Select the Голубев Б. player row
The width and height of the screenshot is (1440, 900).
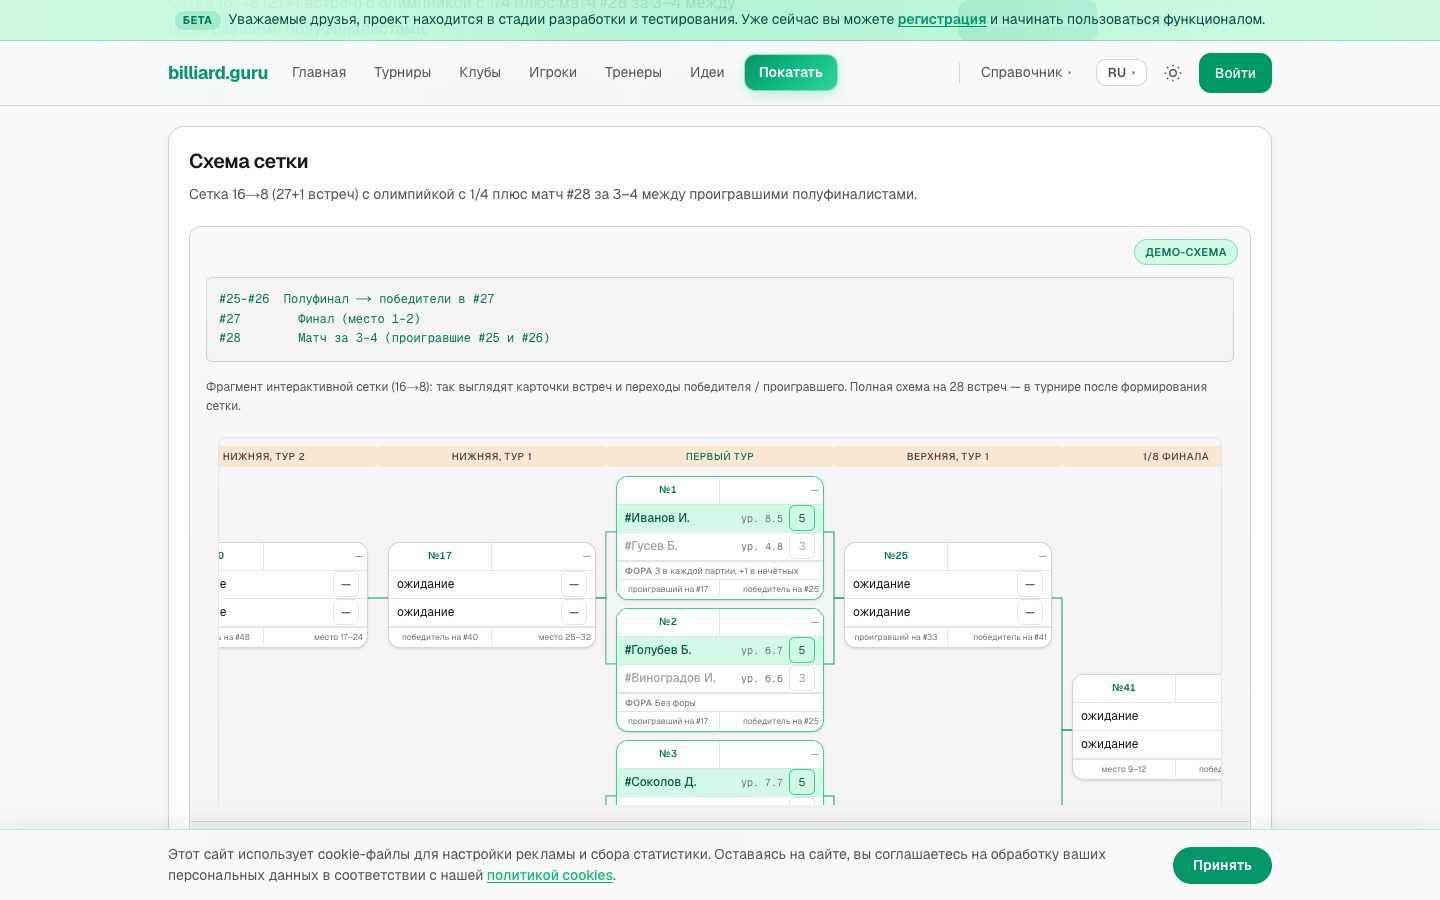(720, 650)
